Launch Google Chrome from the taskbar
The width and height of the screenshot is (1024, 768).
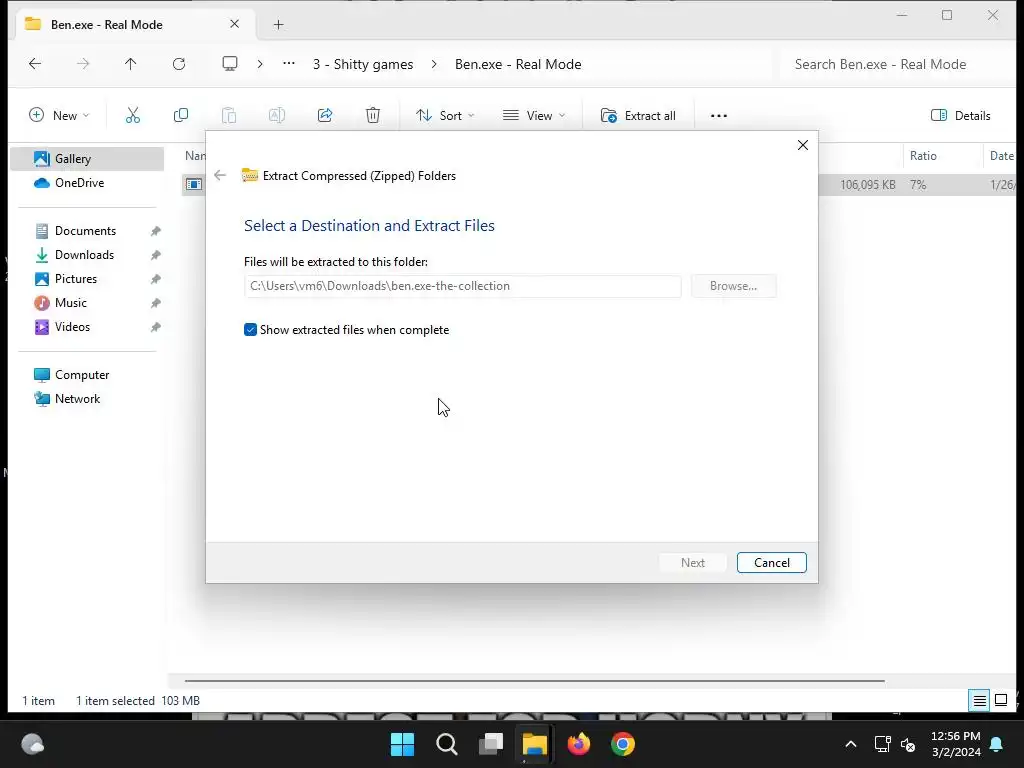[x=622, y=744]
